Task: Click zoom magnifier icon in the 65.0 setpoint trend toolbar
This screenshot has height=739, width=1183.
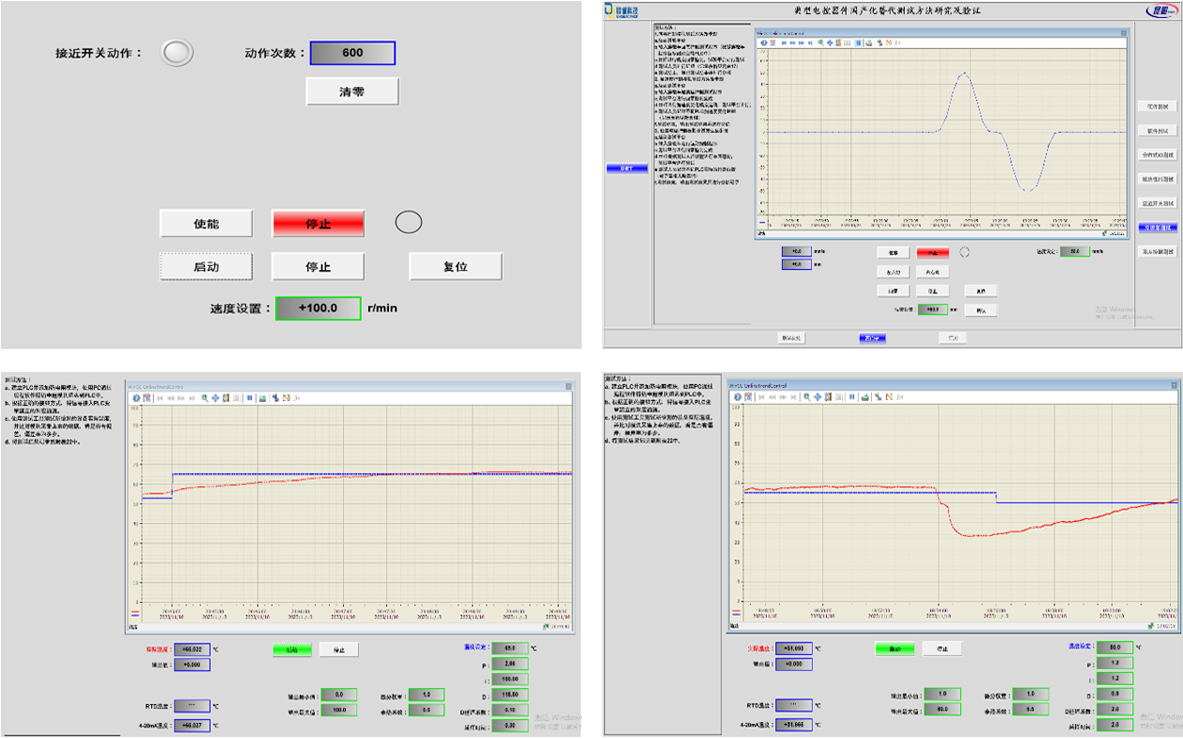Action: pyautogui.click(x=205, y=397)
